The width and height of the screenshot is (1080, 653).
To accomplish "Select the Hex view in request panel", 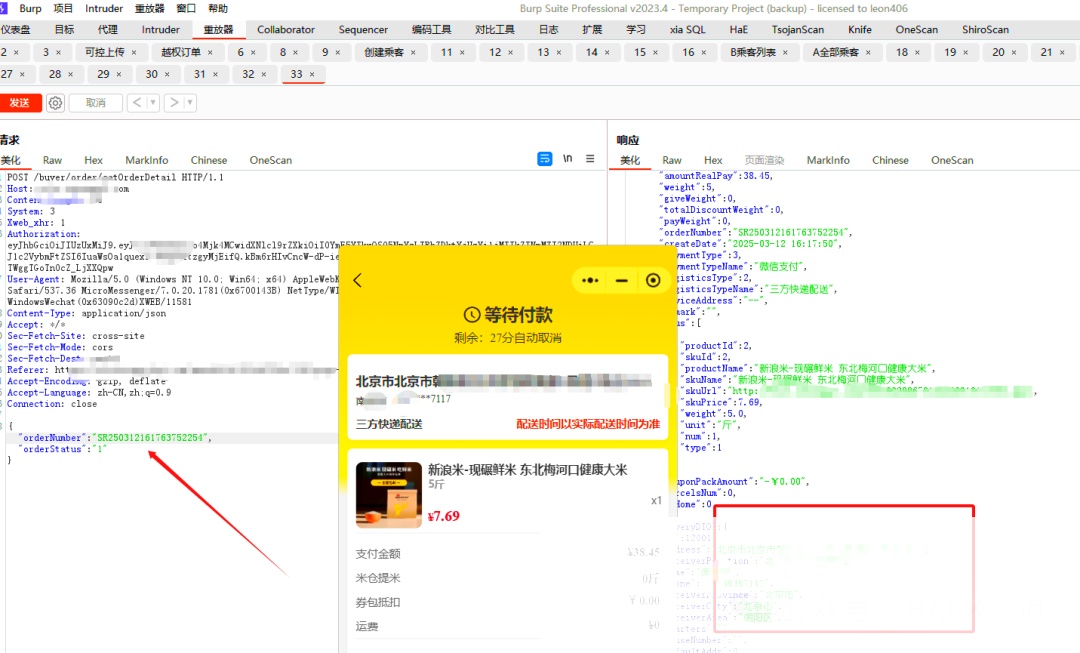I will pos(94,160).
